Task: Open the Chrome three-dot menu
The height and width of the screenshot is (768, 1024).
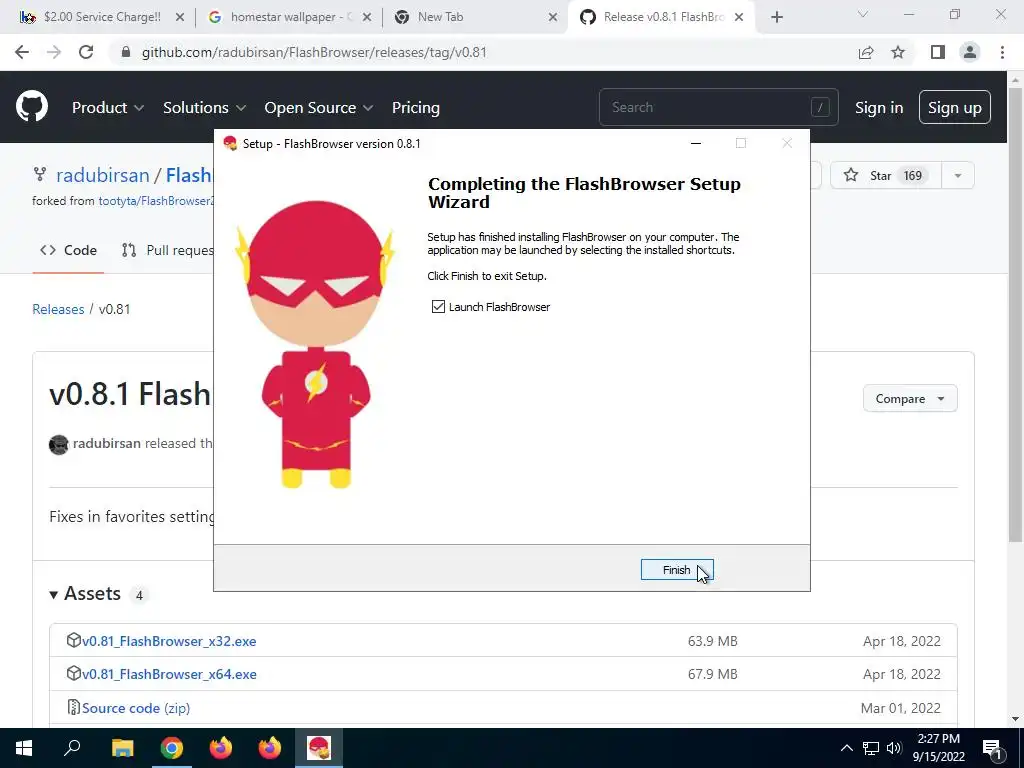Action: 1002,52
